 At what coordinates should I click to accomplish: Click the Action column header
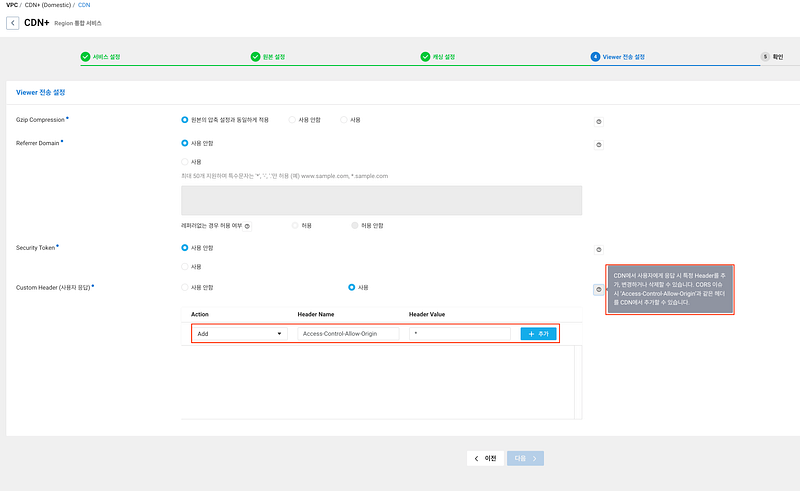199,314
